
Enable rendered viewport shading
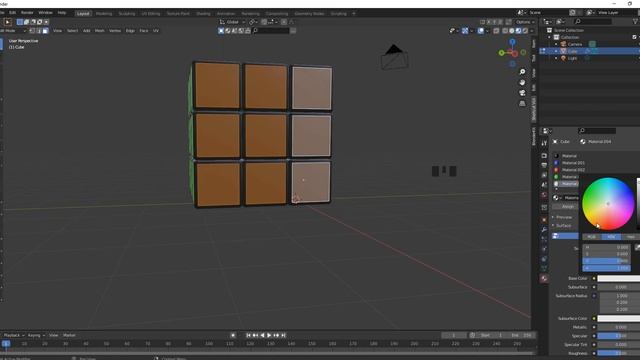(x=525, y=31)
